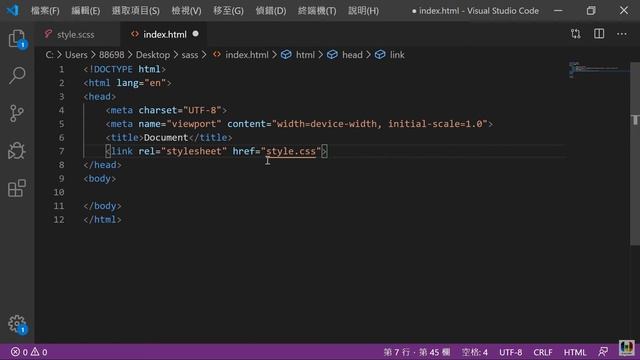Click the lang="en" attribute on line 2

[x=141, y=83]
